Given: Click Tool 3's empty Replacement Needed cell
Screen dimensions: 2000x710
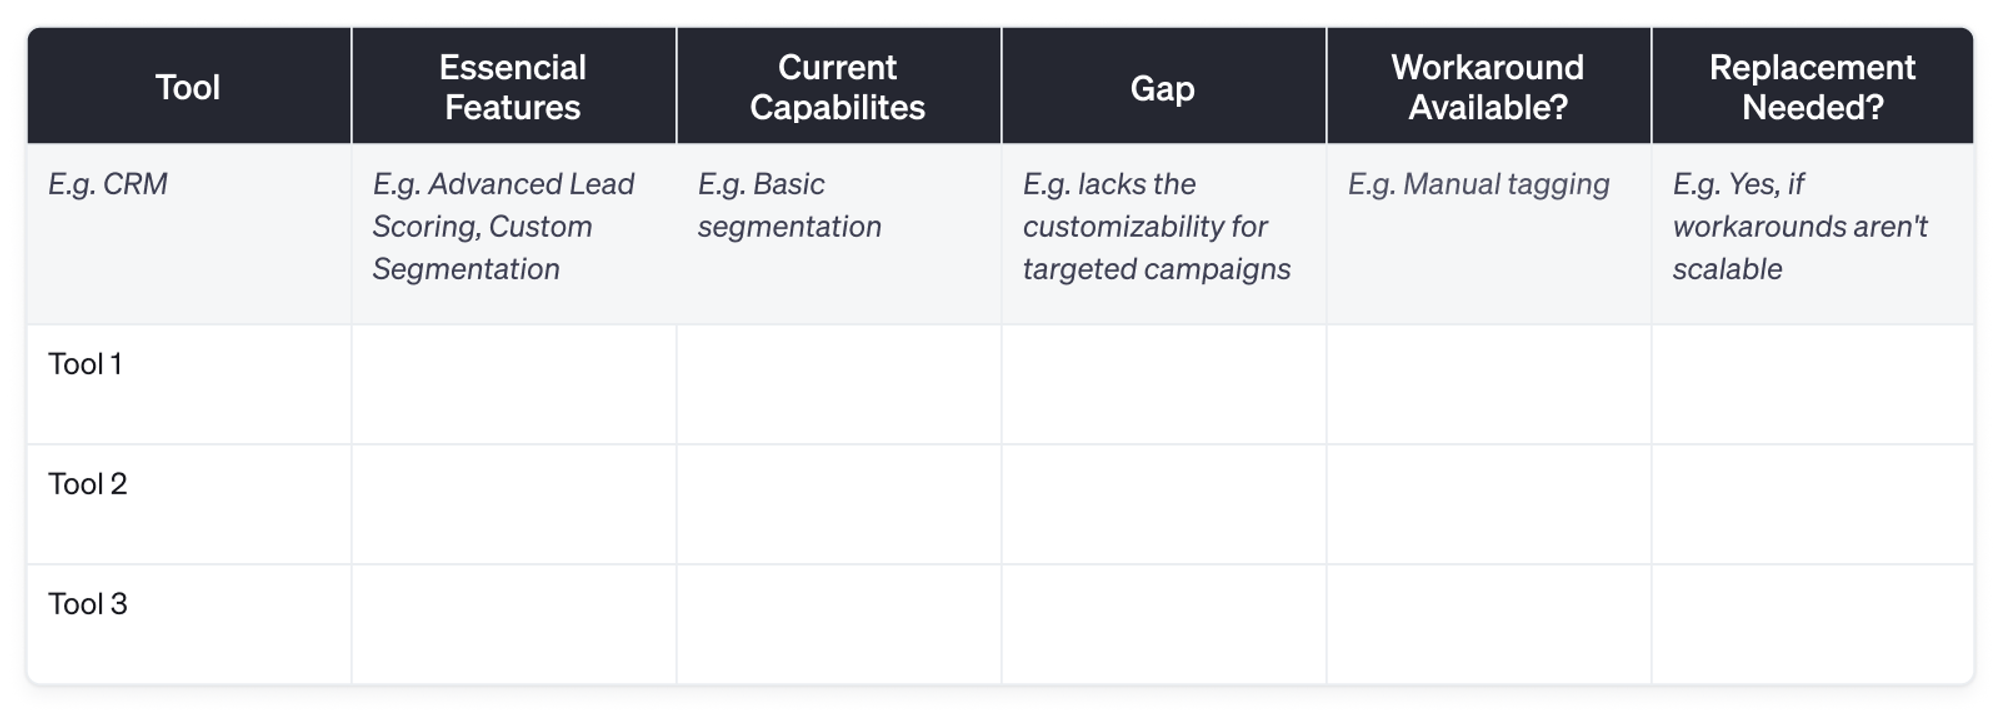Looking at the screenshot, I should 1812,624.
